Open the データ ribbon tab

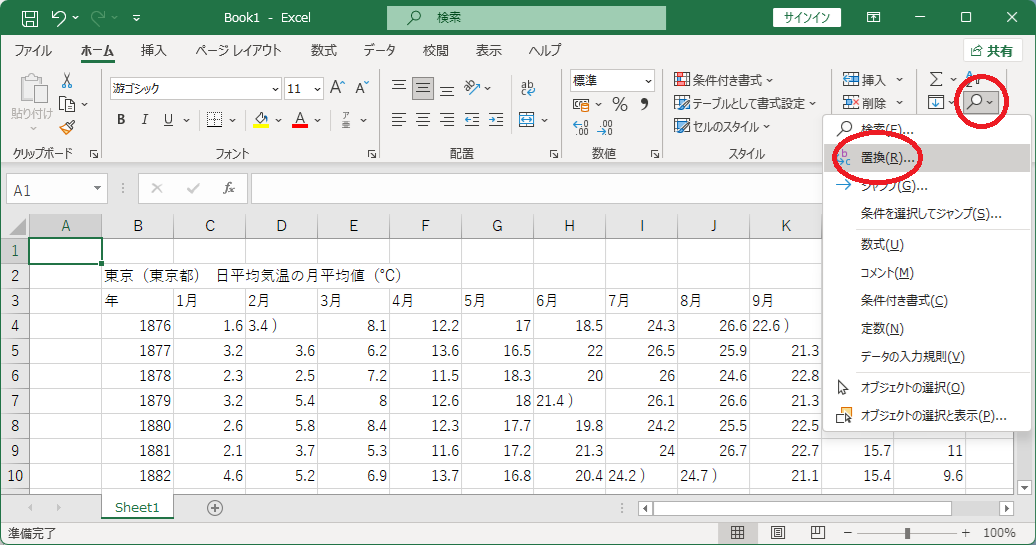coord(379,50)
